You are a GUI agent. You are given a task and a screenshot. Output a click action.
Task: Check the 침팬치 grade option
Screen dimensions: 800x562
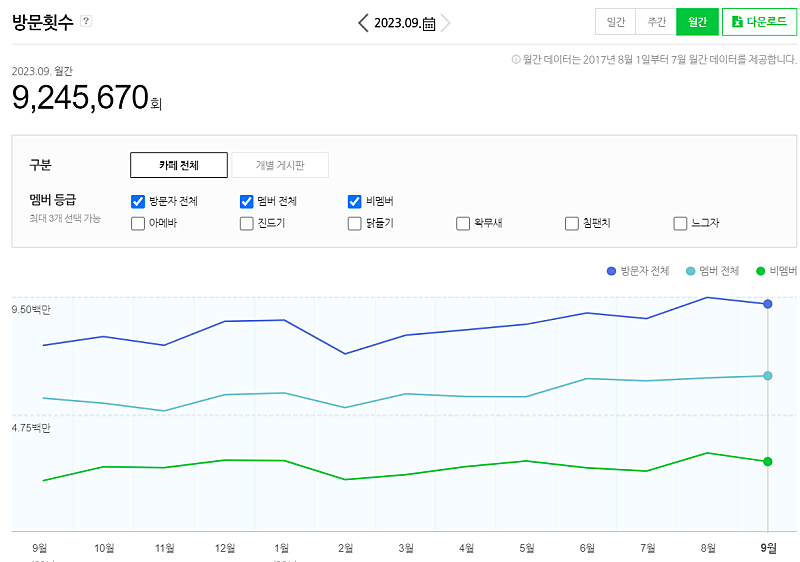(x=572, y=223)
